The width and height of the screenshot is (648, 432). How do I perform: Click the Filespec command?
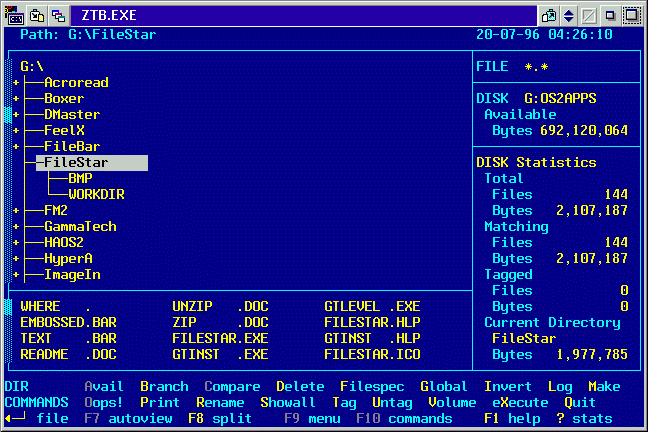[x=372, y=387]
